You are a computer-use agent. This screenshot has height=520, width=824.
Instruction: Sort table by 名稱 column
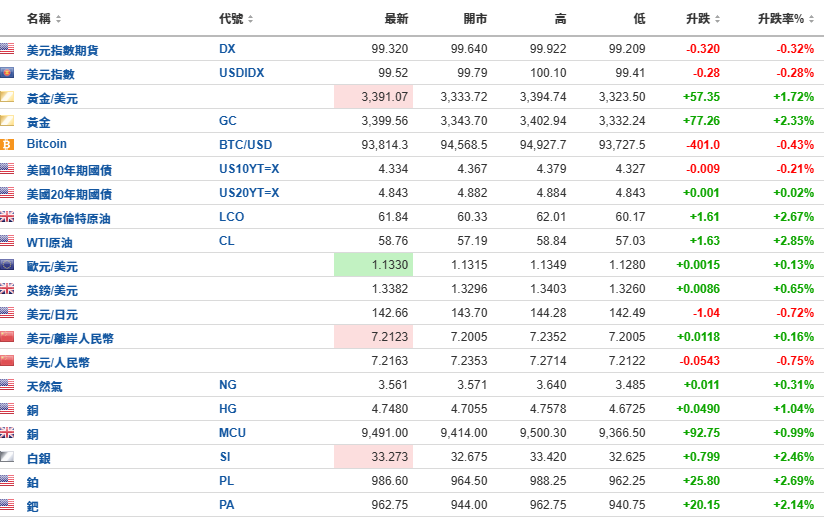pyautogui.click(x=44, y=19)
